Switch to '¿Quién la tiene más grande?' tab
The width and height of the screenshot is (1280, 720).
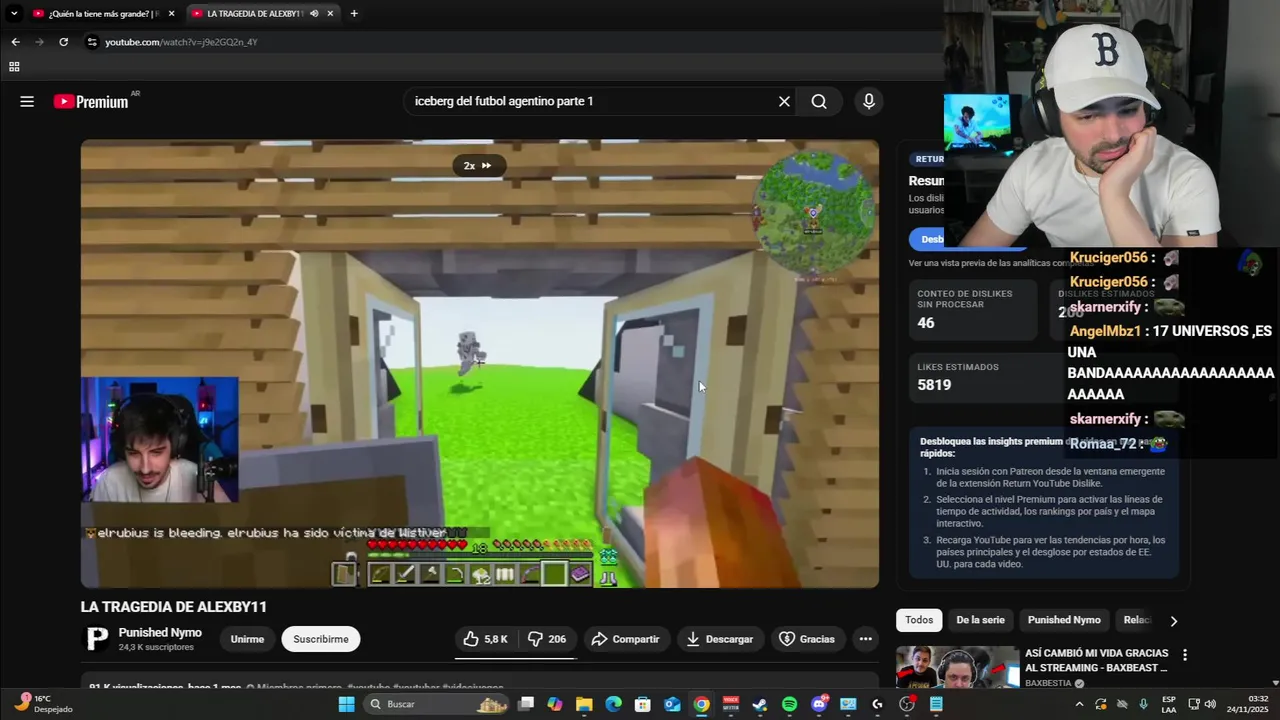(104, 14)
